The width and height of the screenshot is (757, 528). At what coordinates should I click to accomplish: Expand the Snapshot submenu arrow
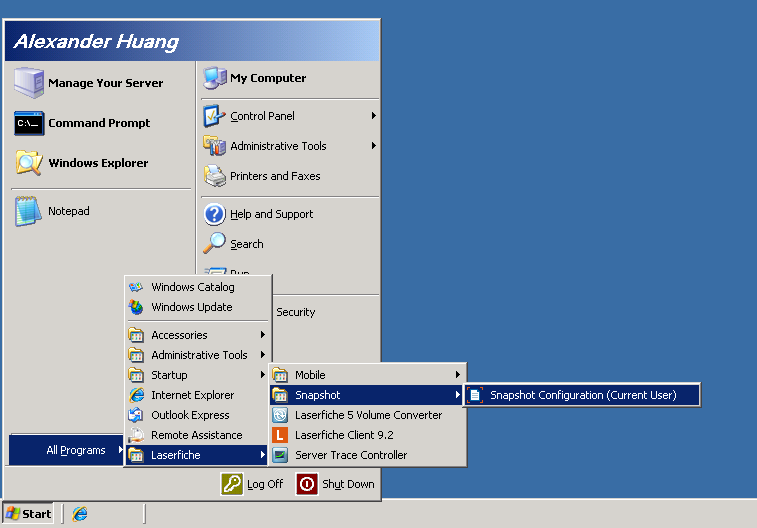coord(457,395)
